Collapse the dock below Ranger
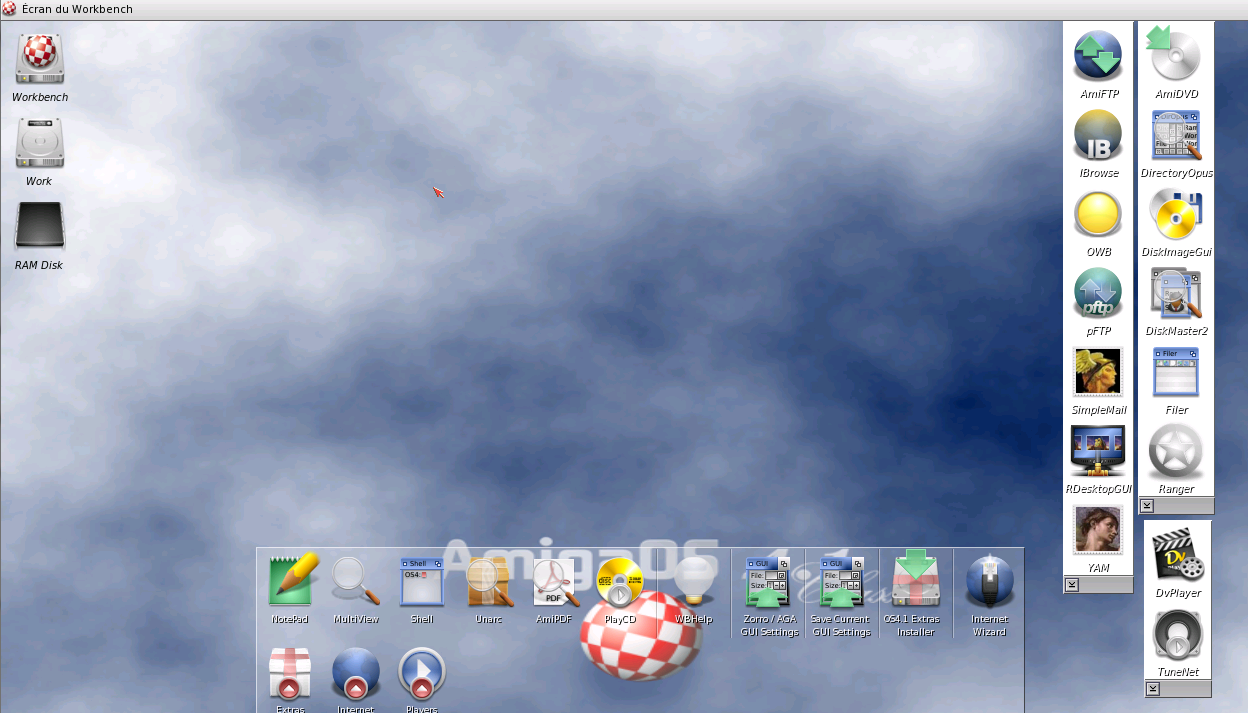Image resolution: width=1248 pixels, height=713 pixels. [1147, 506]
